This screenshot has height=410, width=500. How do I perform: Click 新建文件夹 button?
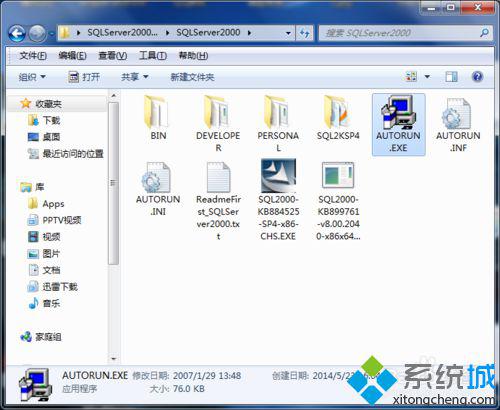[x=192, y=77]
